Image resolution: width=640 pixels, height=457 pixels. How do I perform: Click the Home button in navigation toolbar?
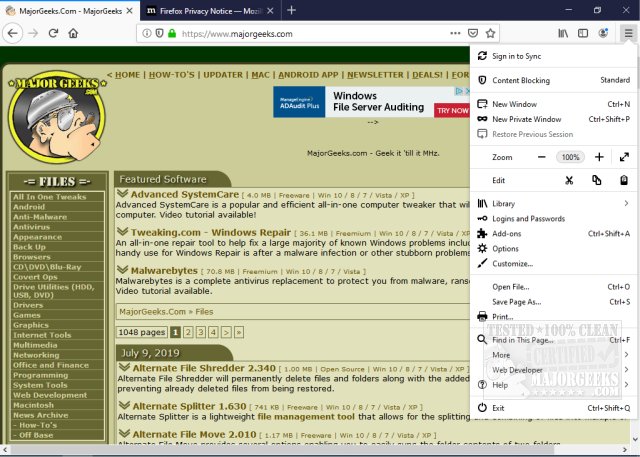point(73,33)
